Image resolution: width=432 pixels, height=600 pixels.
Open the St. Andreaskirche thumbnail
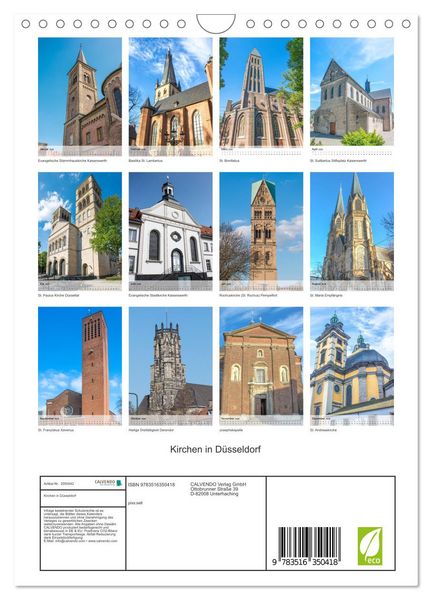(x=352, y=366)
